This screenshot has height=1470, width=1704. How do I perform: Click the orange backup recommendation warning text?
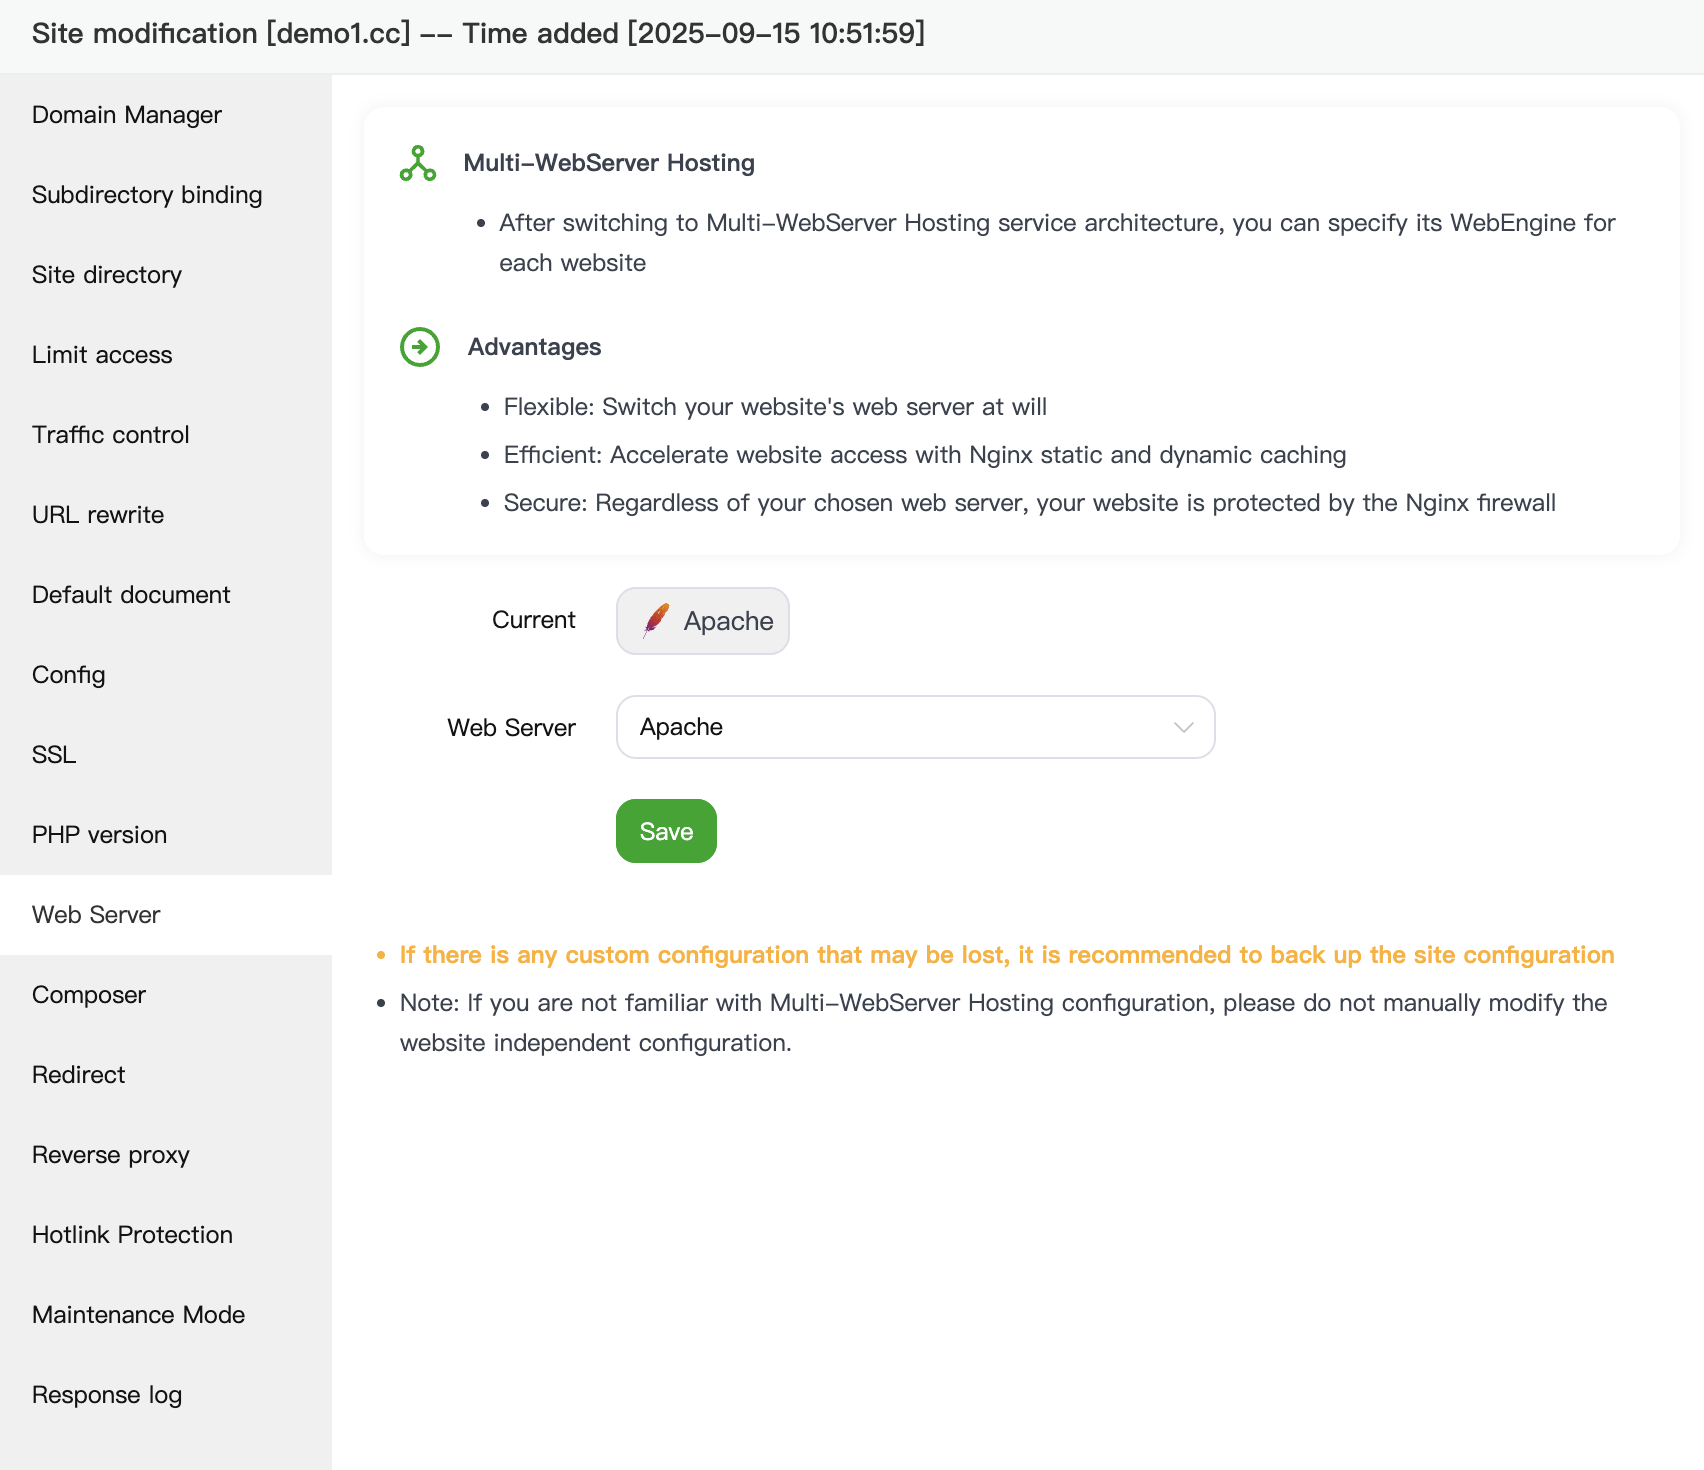coord(1005,954)
